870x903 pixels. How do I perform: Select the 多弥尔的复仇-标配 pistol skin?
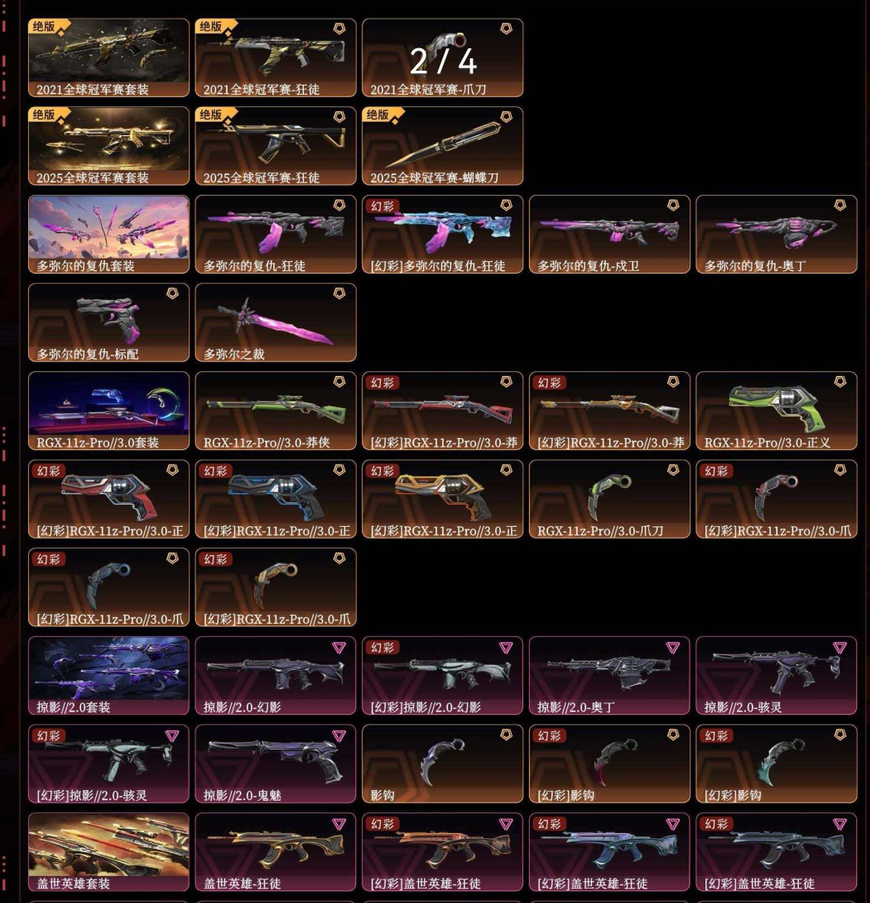tap(109, 322)
